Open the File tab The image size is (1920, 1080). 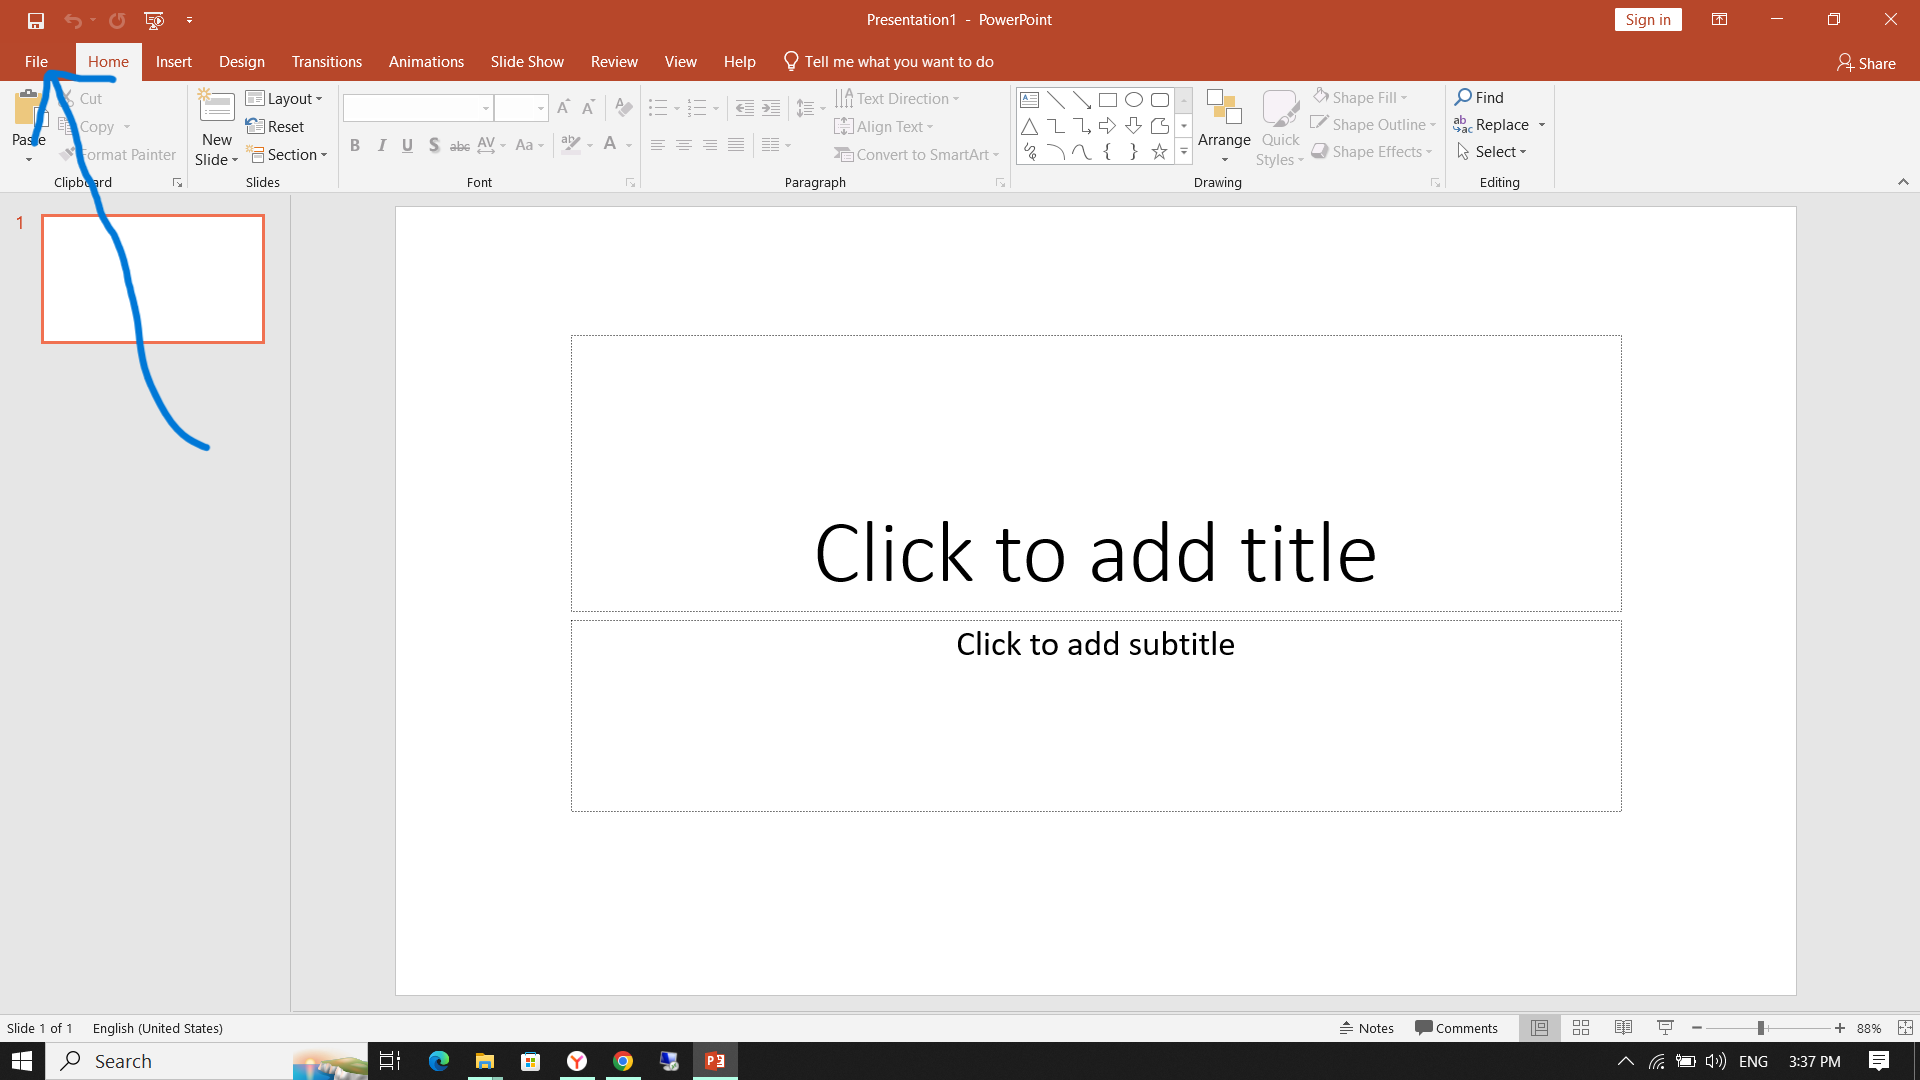click(x=36, y=62)
